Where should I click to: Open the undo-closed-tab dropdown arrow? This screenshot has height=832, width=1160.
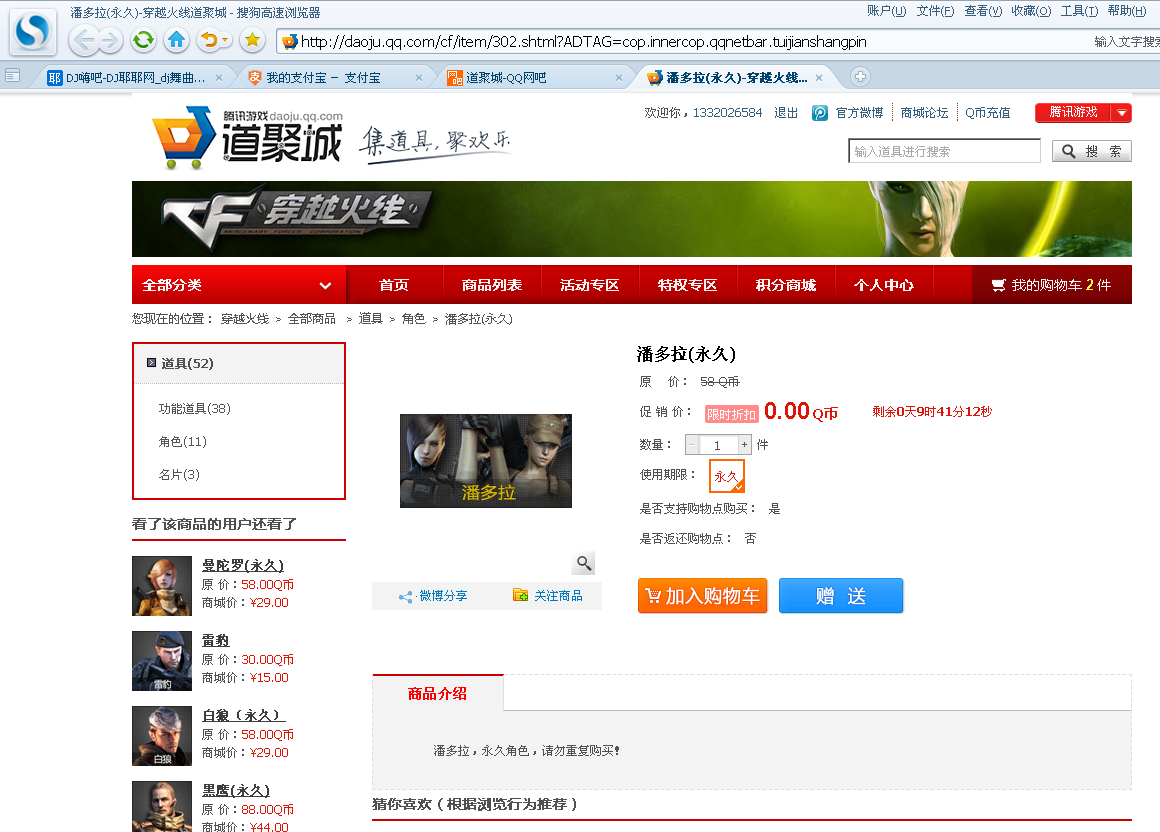(x=226, y=40)
